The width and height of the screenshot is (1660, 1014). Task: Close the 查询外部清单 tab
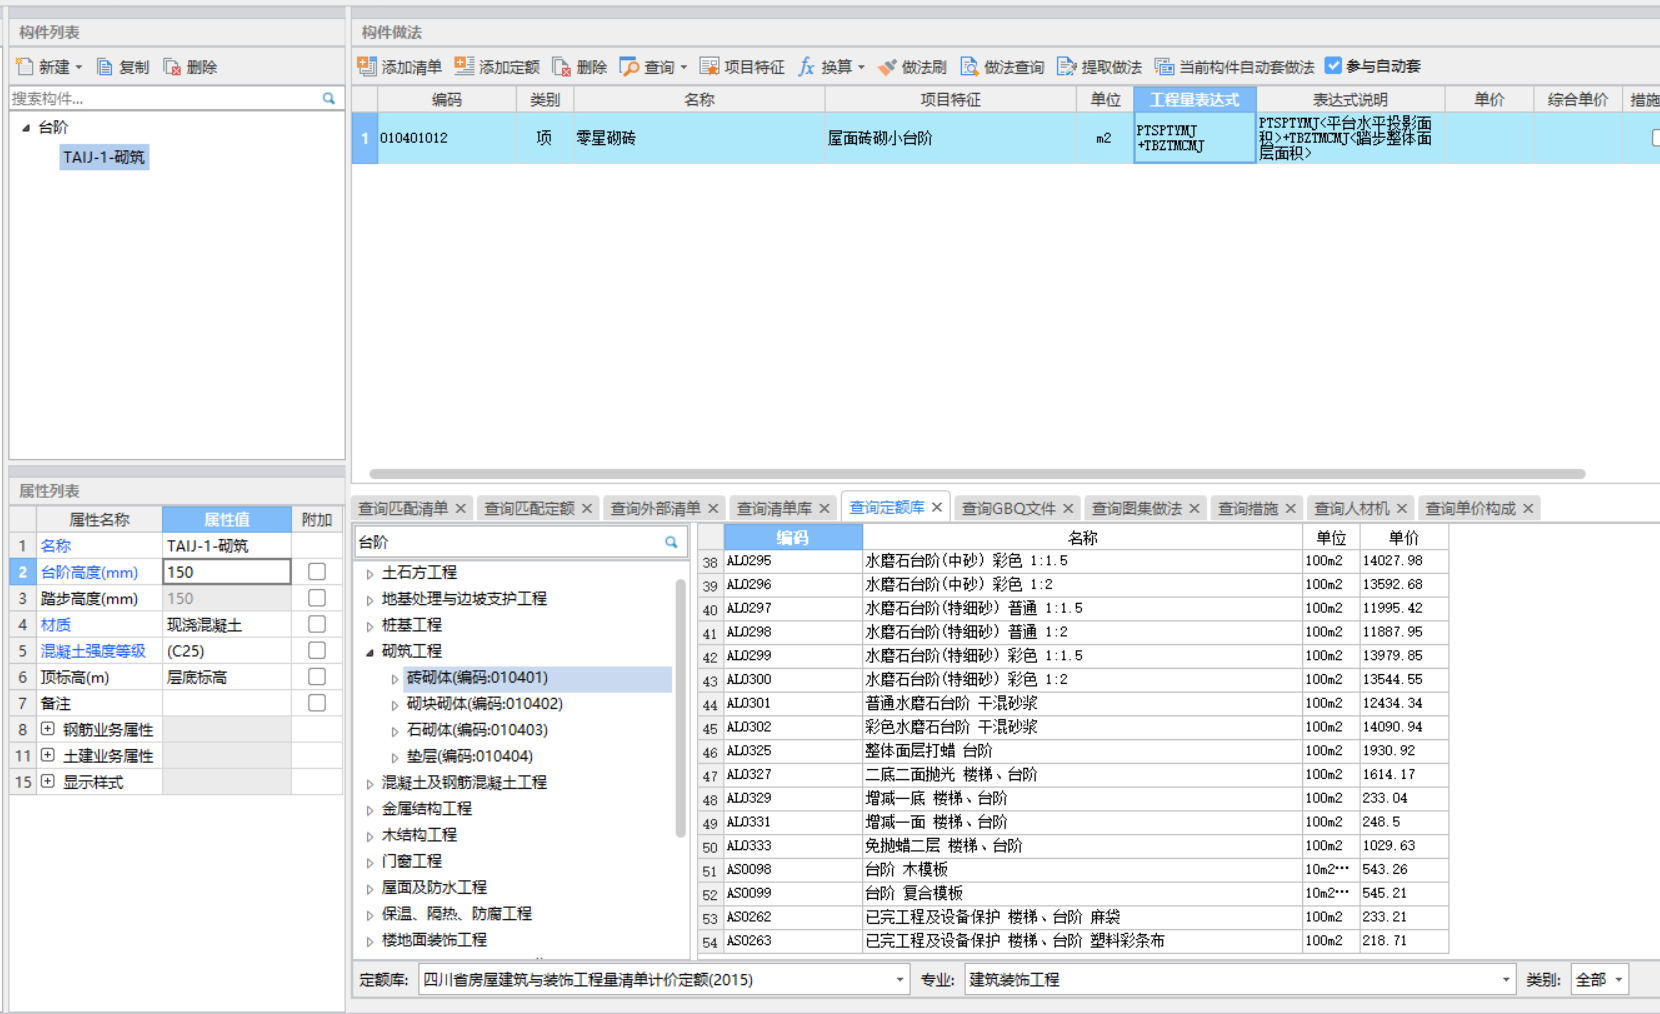[713, 508]
